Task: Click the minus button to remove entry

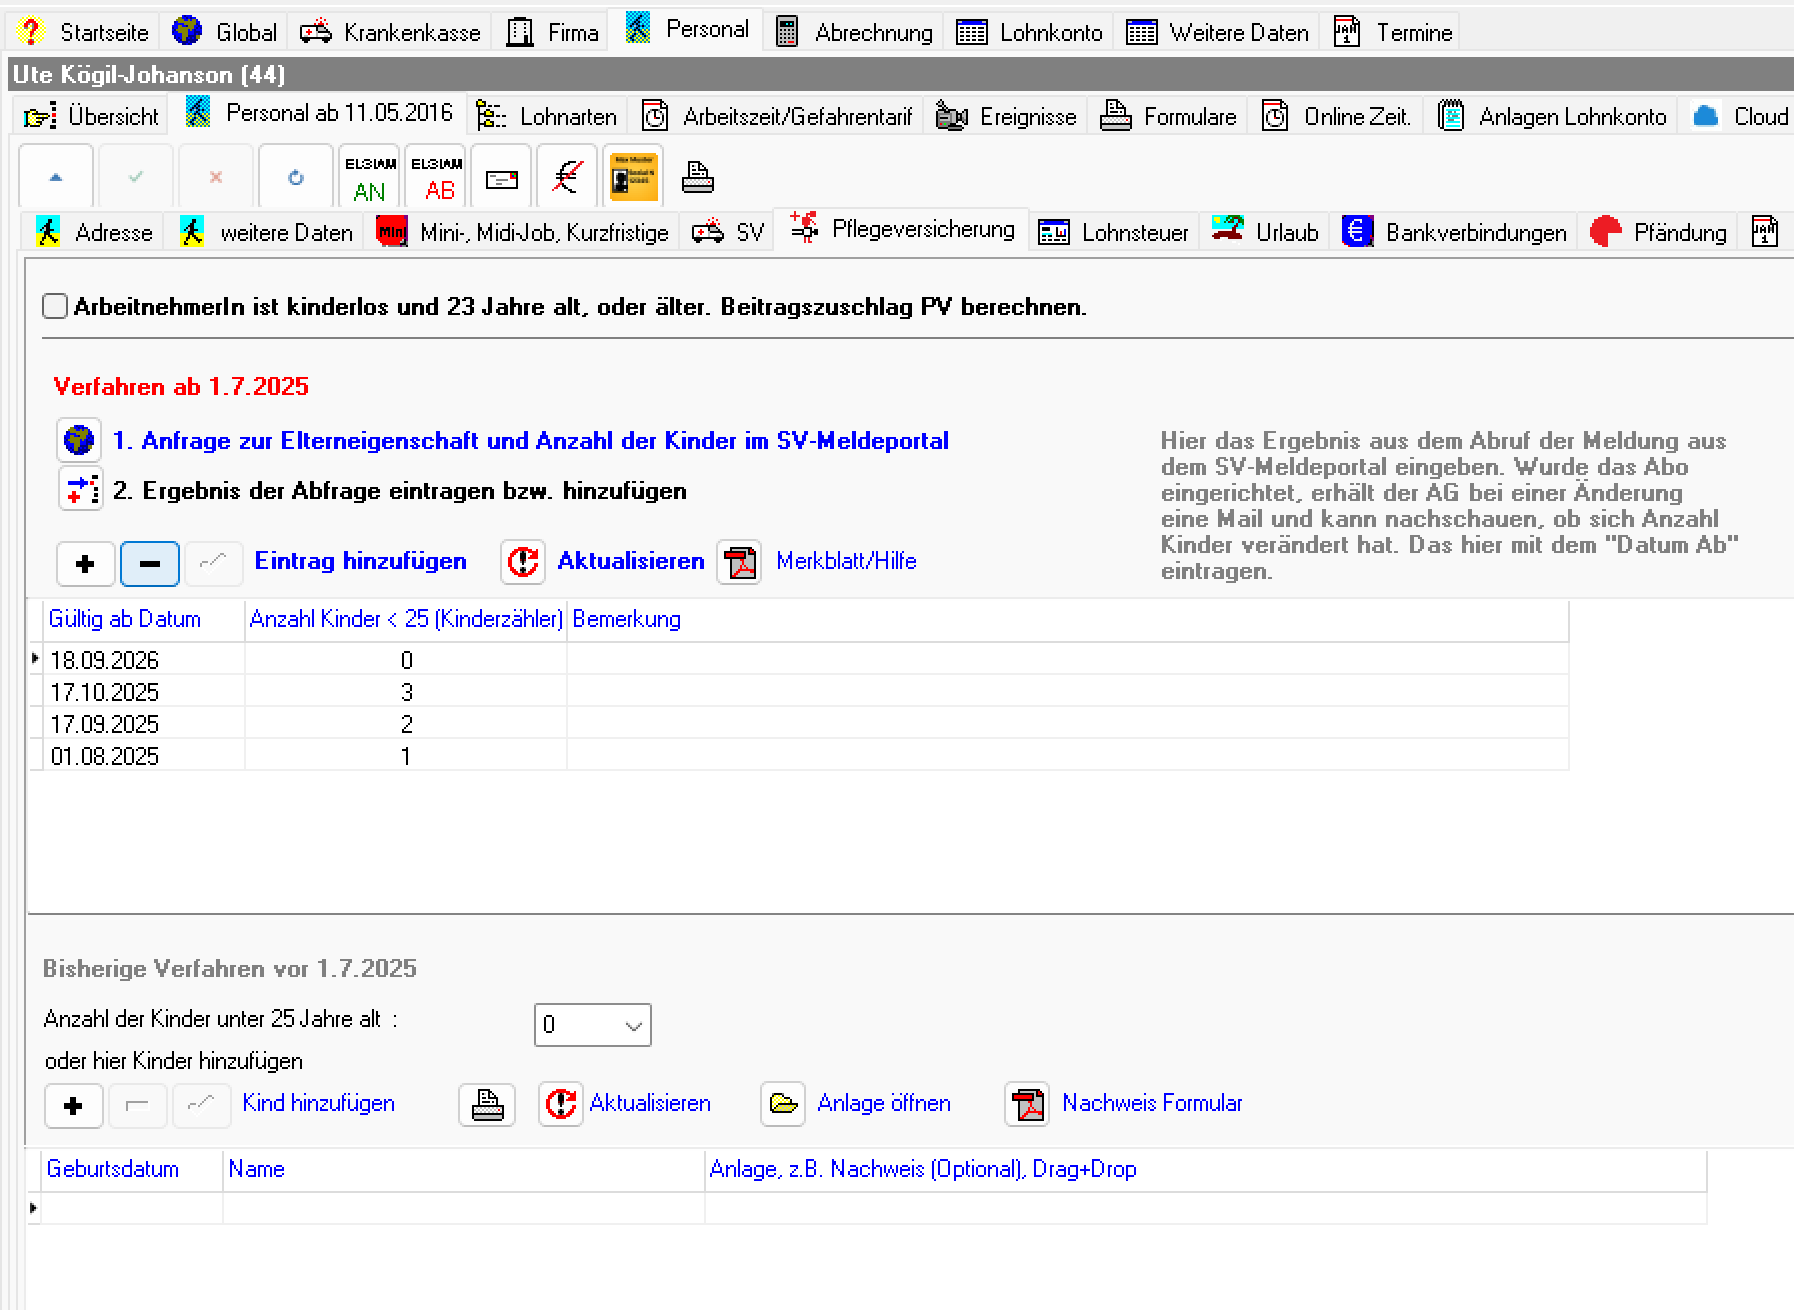Action: click(150, 564)
